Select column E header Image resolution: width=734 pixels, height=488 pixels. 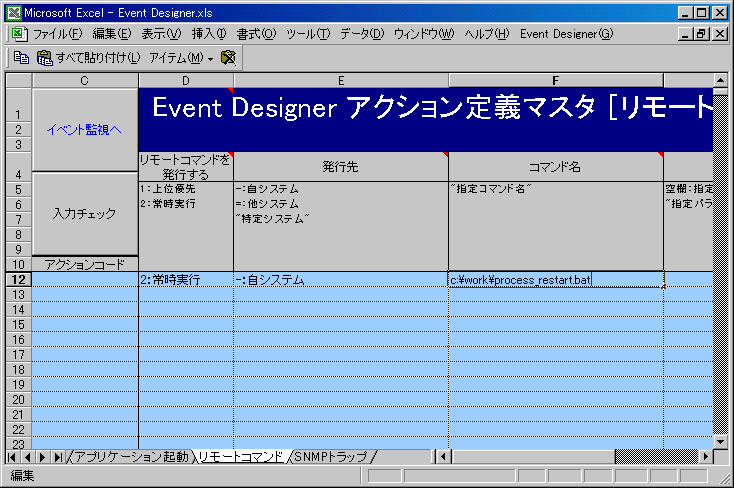coord(341,81)
